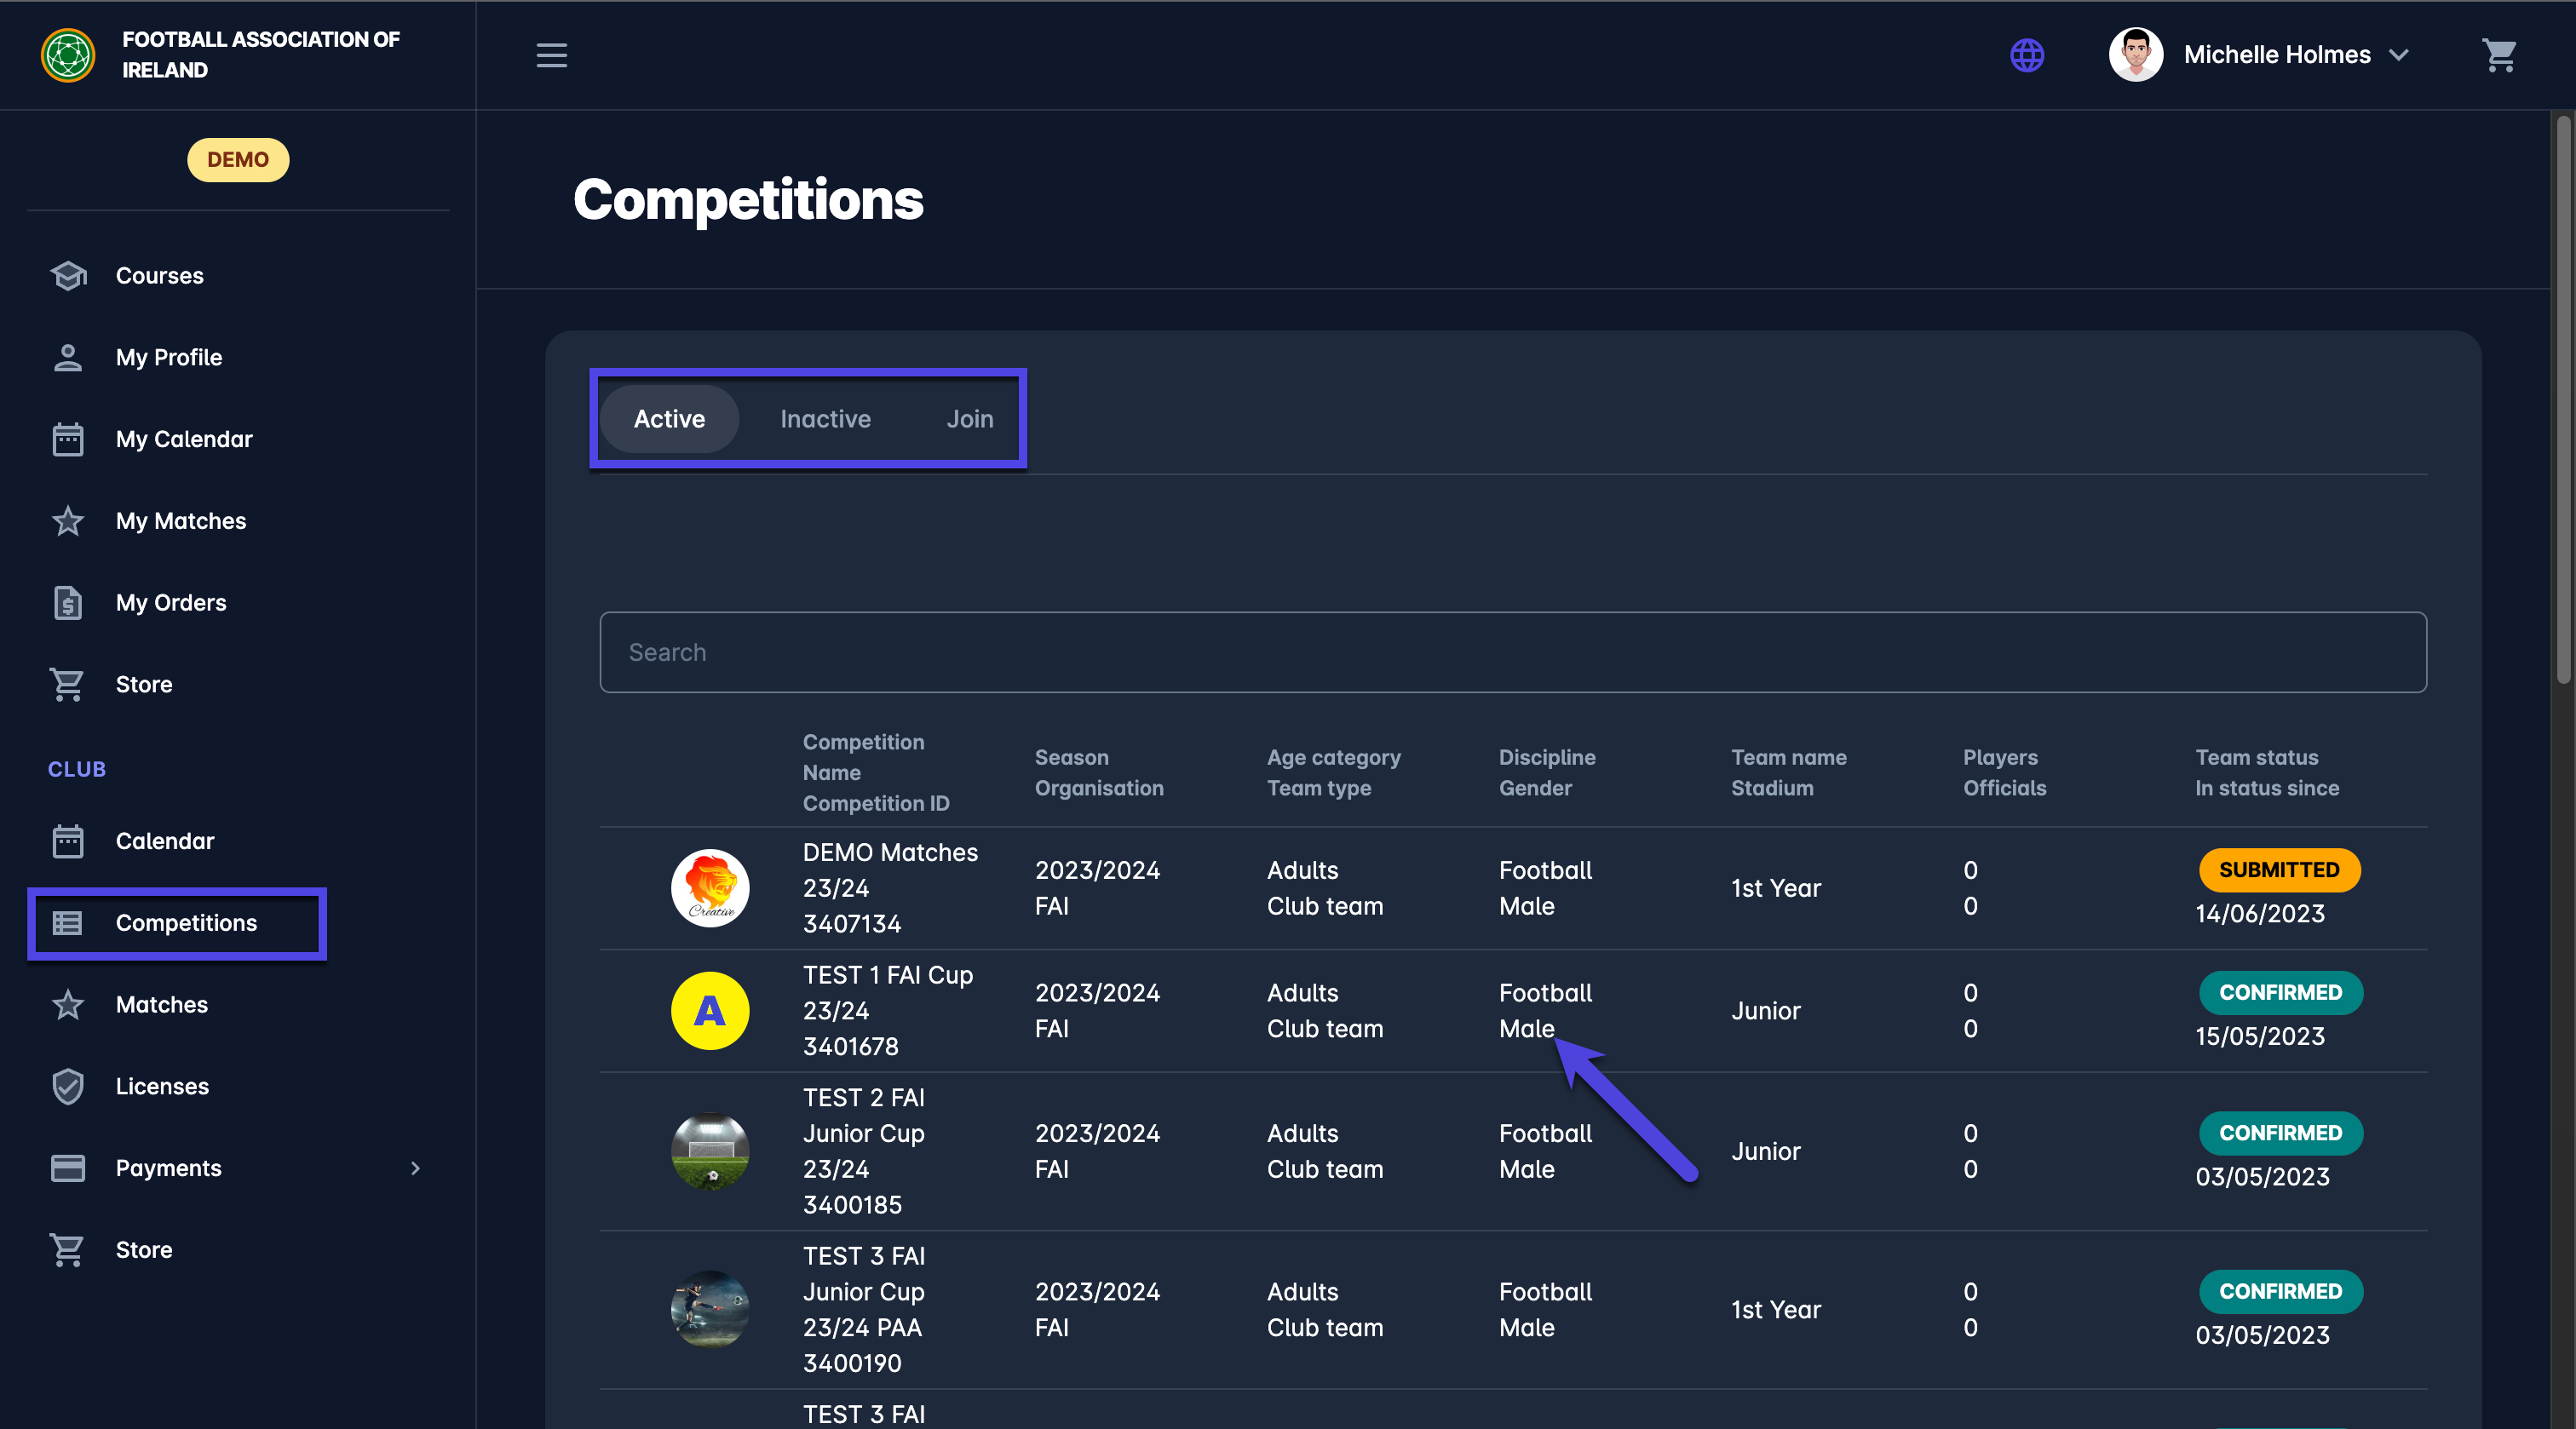Go to My Calendar page
2576x1429 pixels.
pyautogui.click(x=184, y=439)
